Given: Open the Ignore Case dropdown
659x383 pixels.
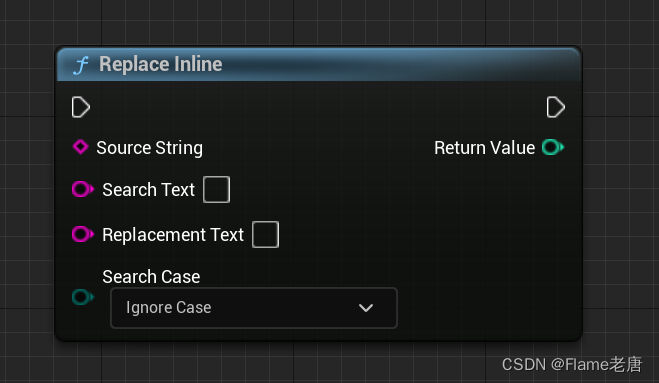Looking at the screenshot, I should click(x=254, y=308).
